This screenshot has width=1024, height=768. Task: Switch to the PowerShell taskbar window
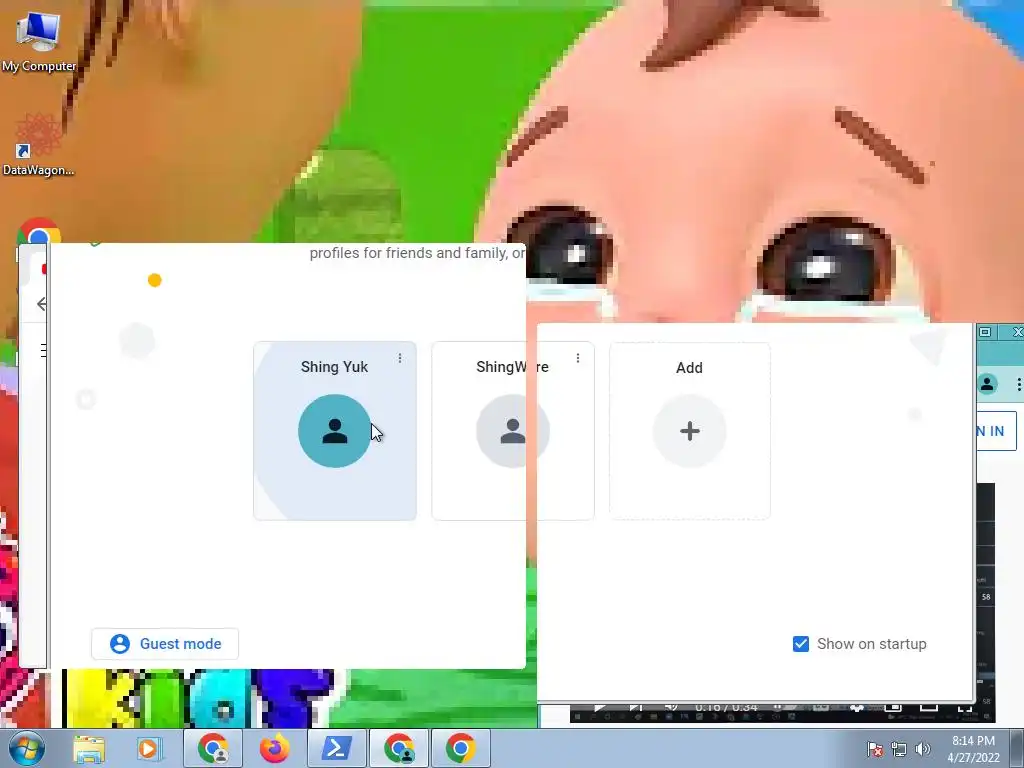[336, 748]
